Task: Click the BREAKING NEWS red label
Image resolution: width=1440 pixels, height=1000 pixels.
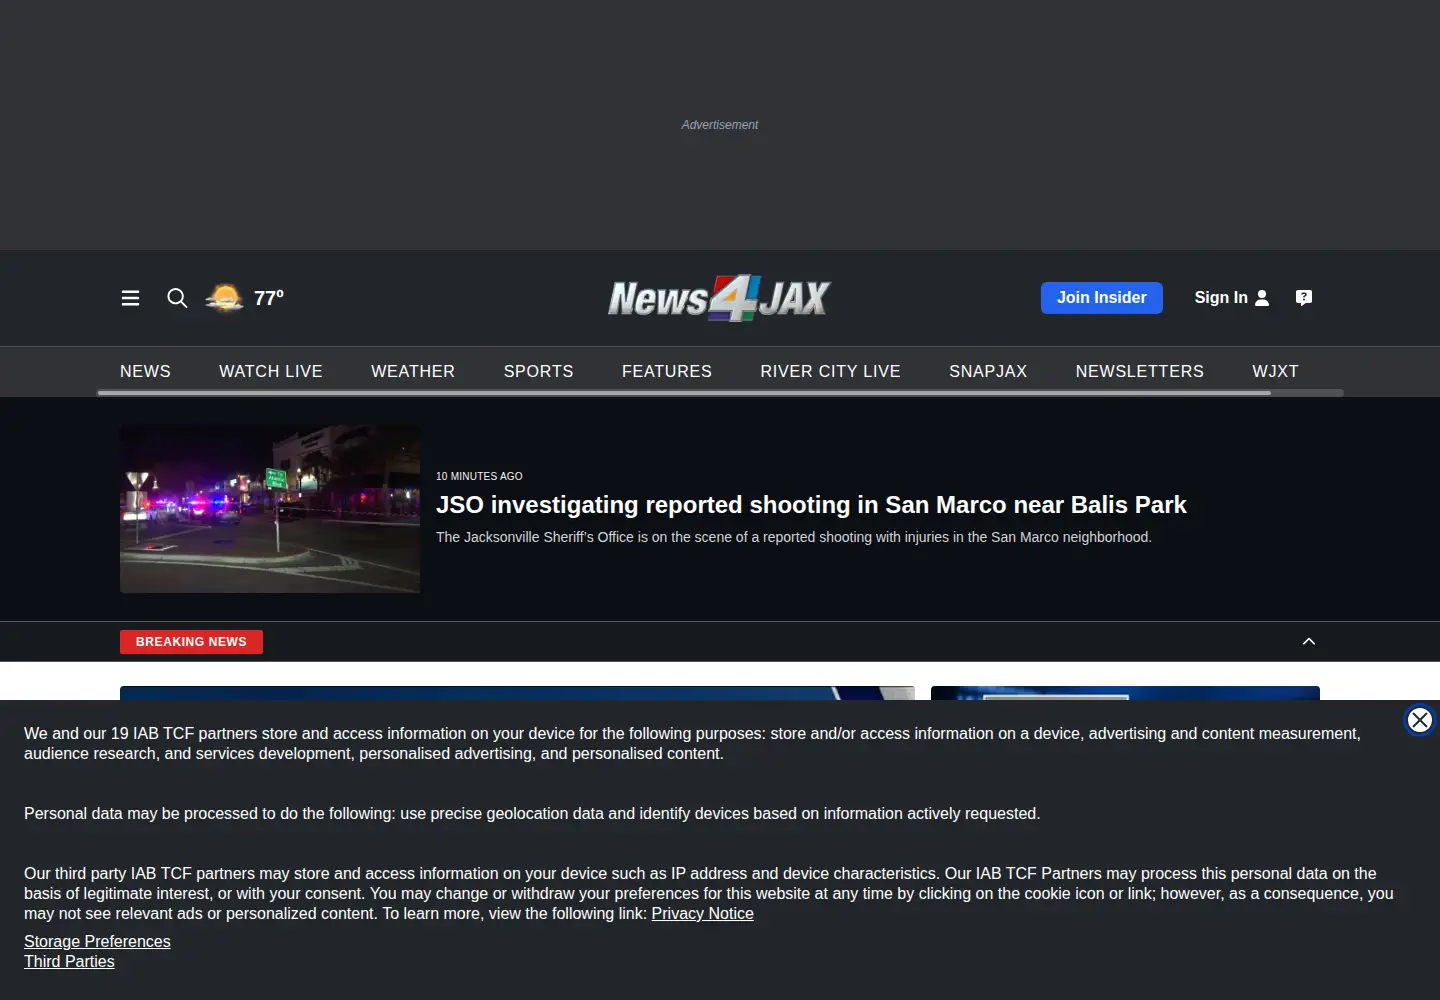Action: [x=191, y=642]
